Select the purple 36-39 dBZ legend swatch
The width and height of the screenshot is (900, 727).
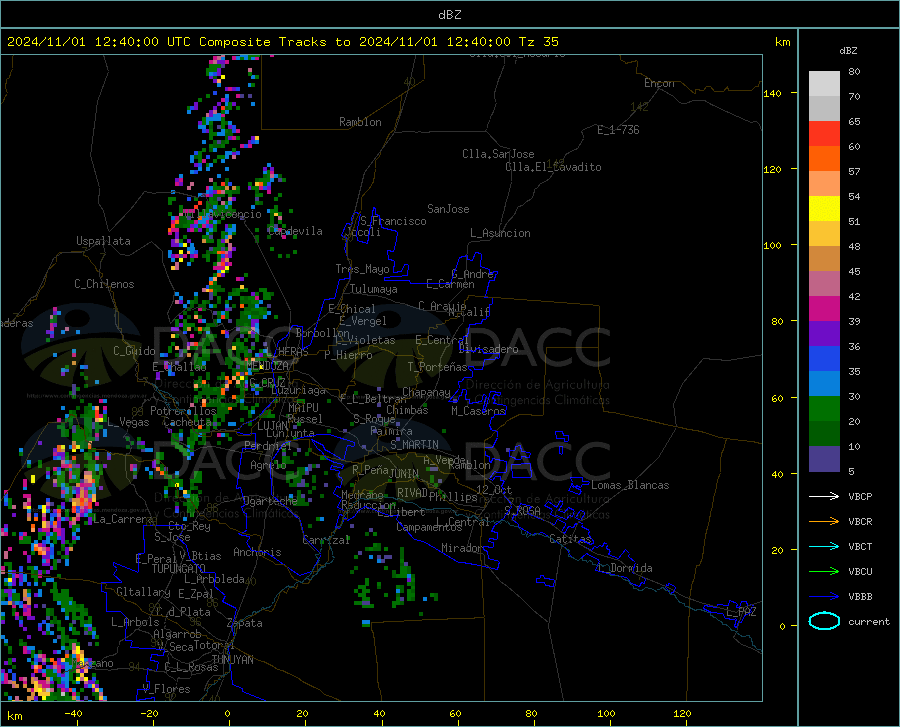click(824, 334)
